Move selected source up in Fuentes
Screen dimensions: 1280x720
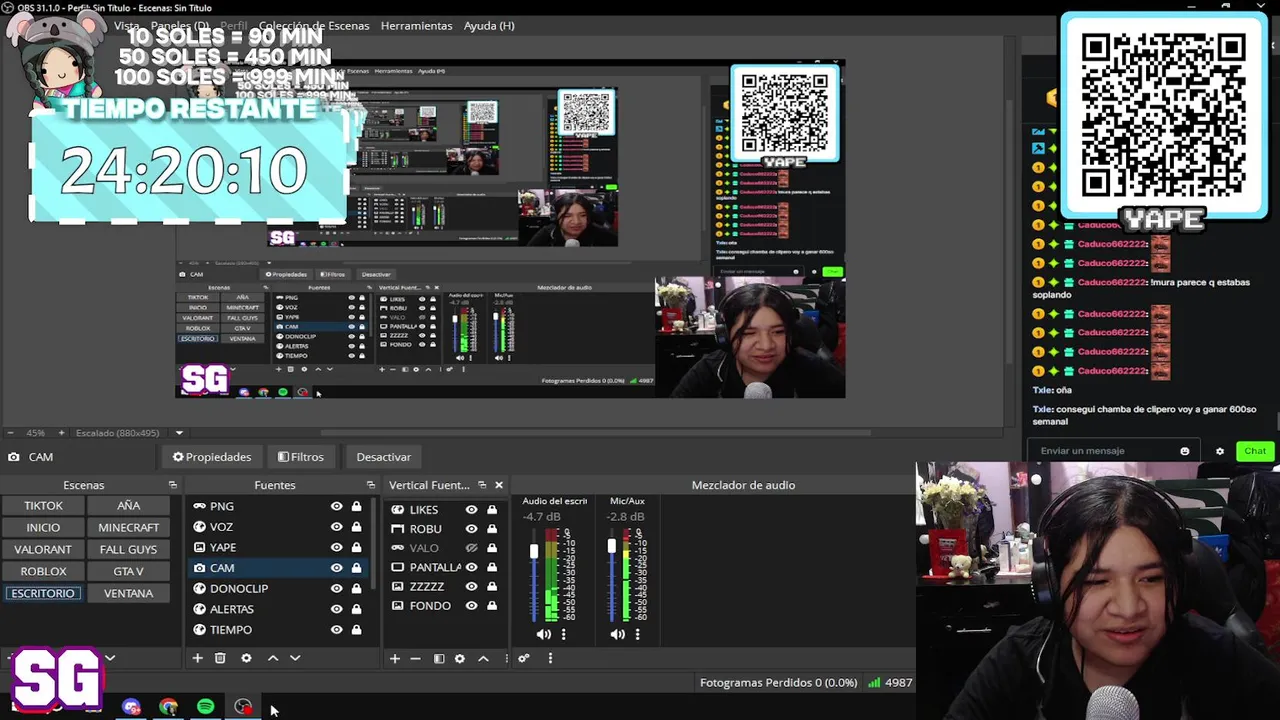[x=273, y=658]
